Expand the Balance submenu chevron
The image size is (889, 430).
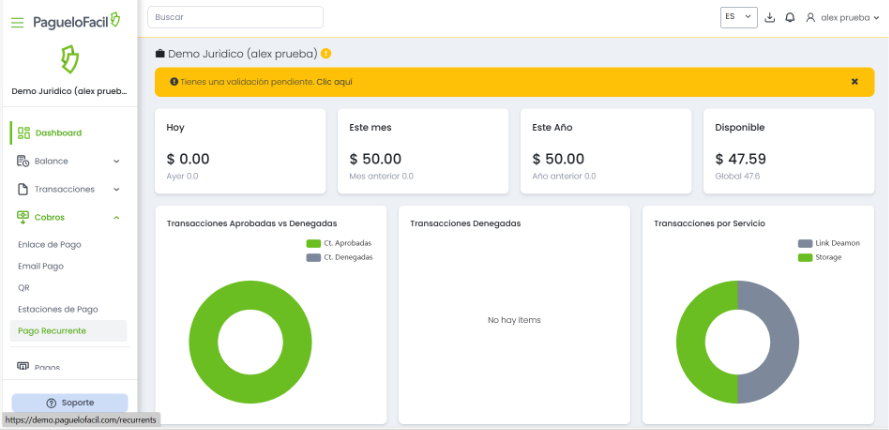coord(116,161)
